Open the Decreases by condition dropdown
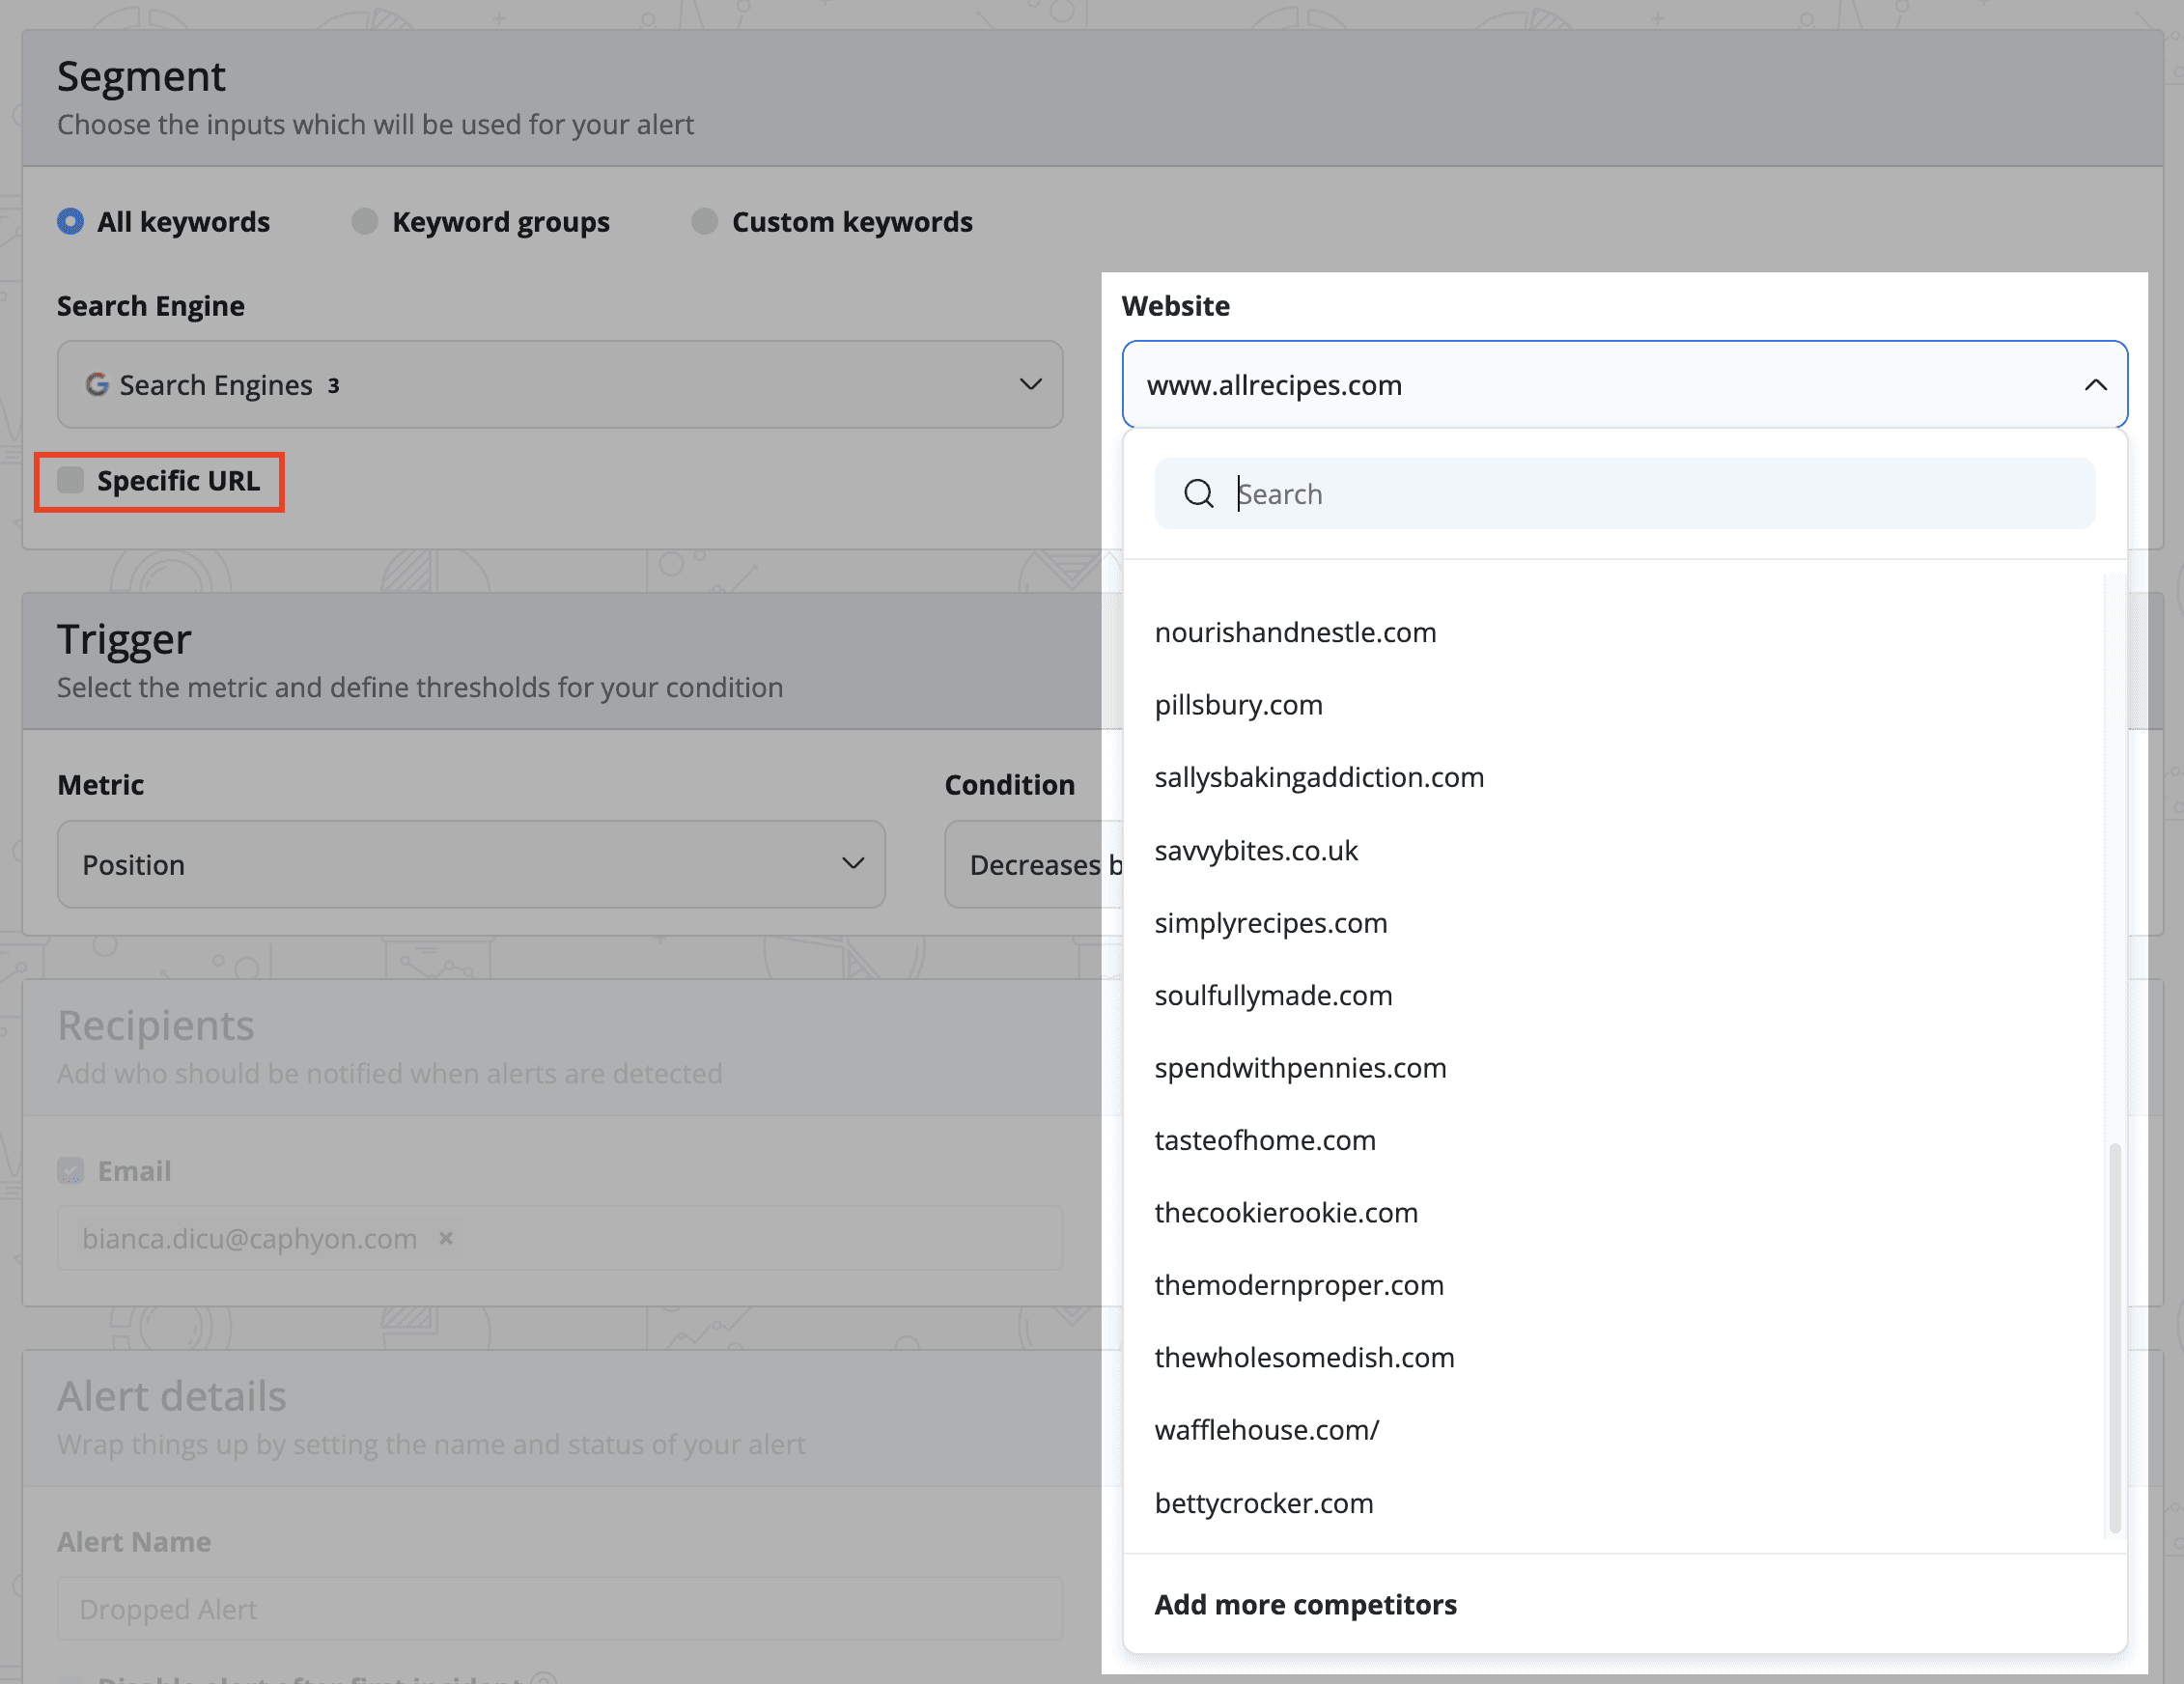This screenshot has height=1684, width=2184. click(x=1034, y=864)
